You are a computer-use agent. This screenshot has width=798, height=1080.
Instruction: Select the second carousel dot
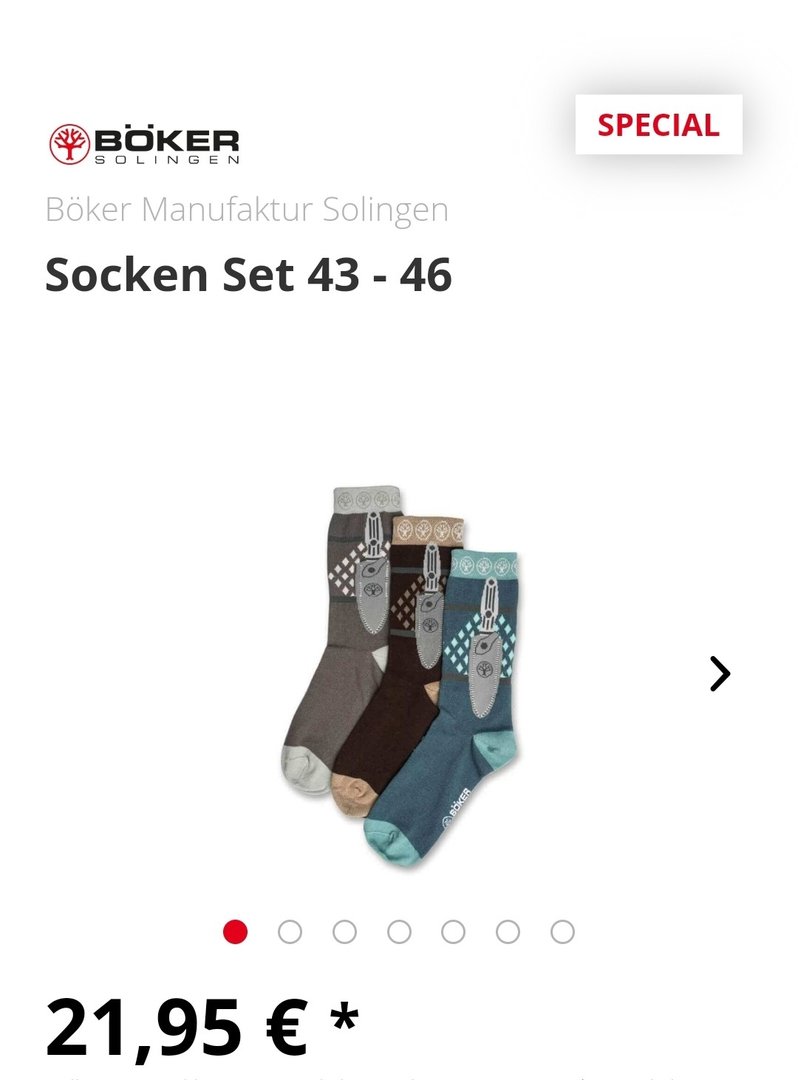click(x=290, y=932)
